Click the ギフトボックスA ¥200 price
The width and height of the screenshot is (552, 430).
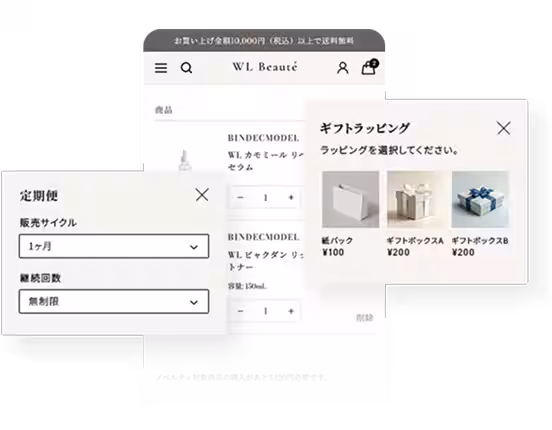[398, 252]
